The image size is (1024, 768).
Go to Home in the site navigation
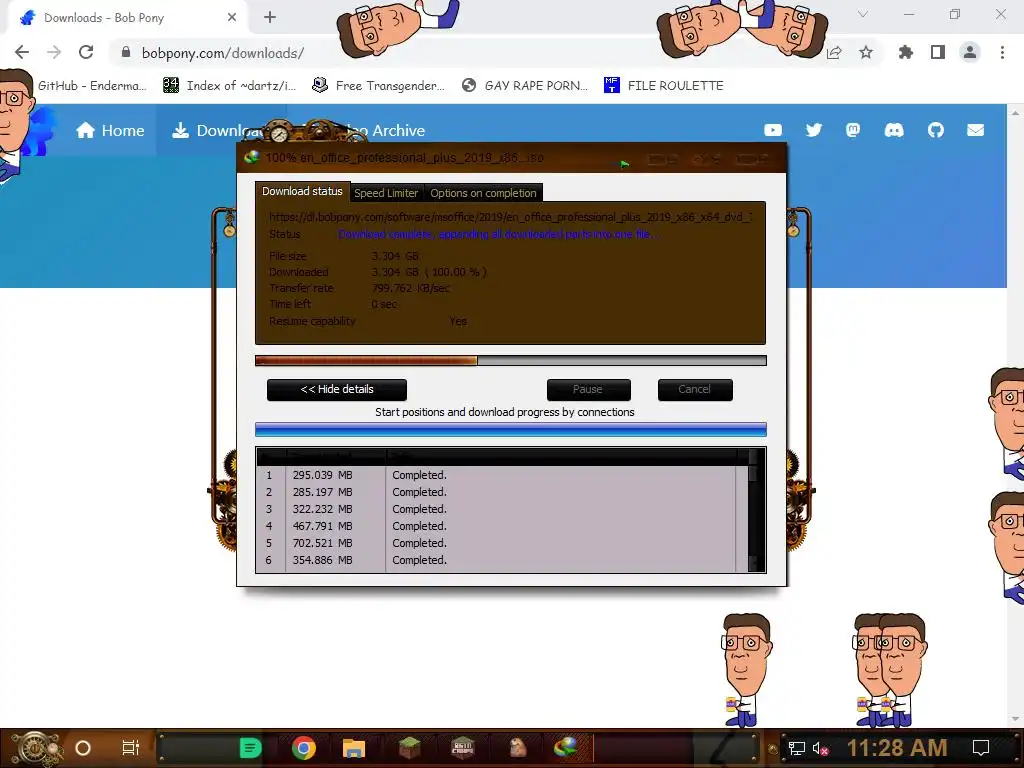(110, 131)
